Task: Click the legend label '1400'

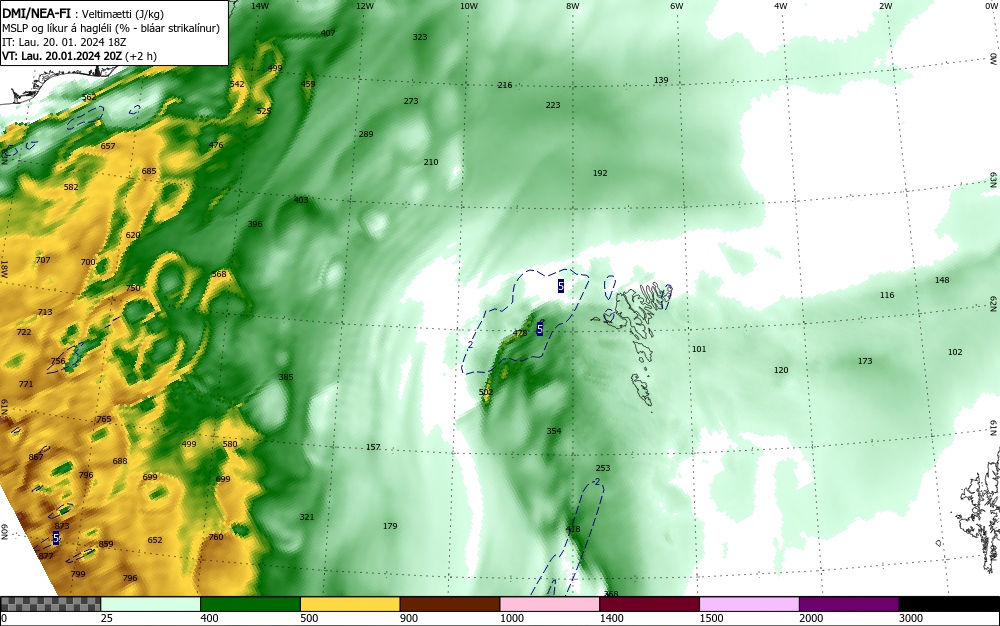Action: point(611,618)
